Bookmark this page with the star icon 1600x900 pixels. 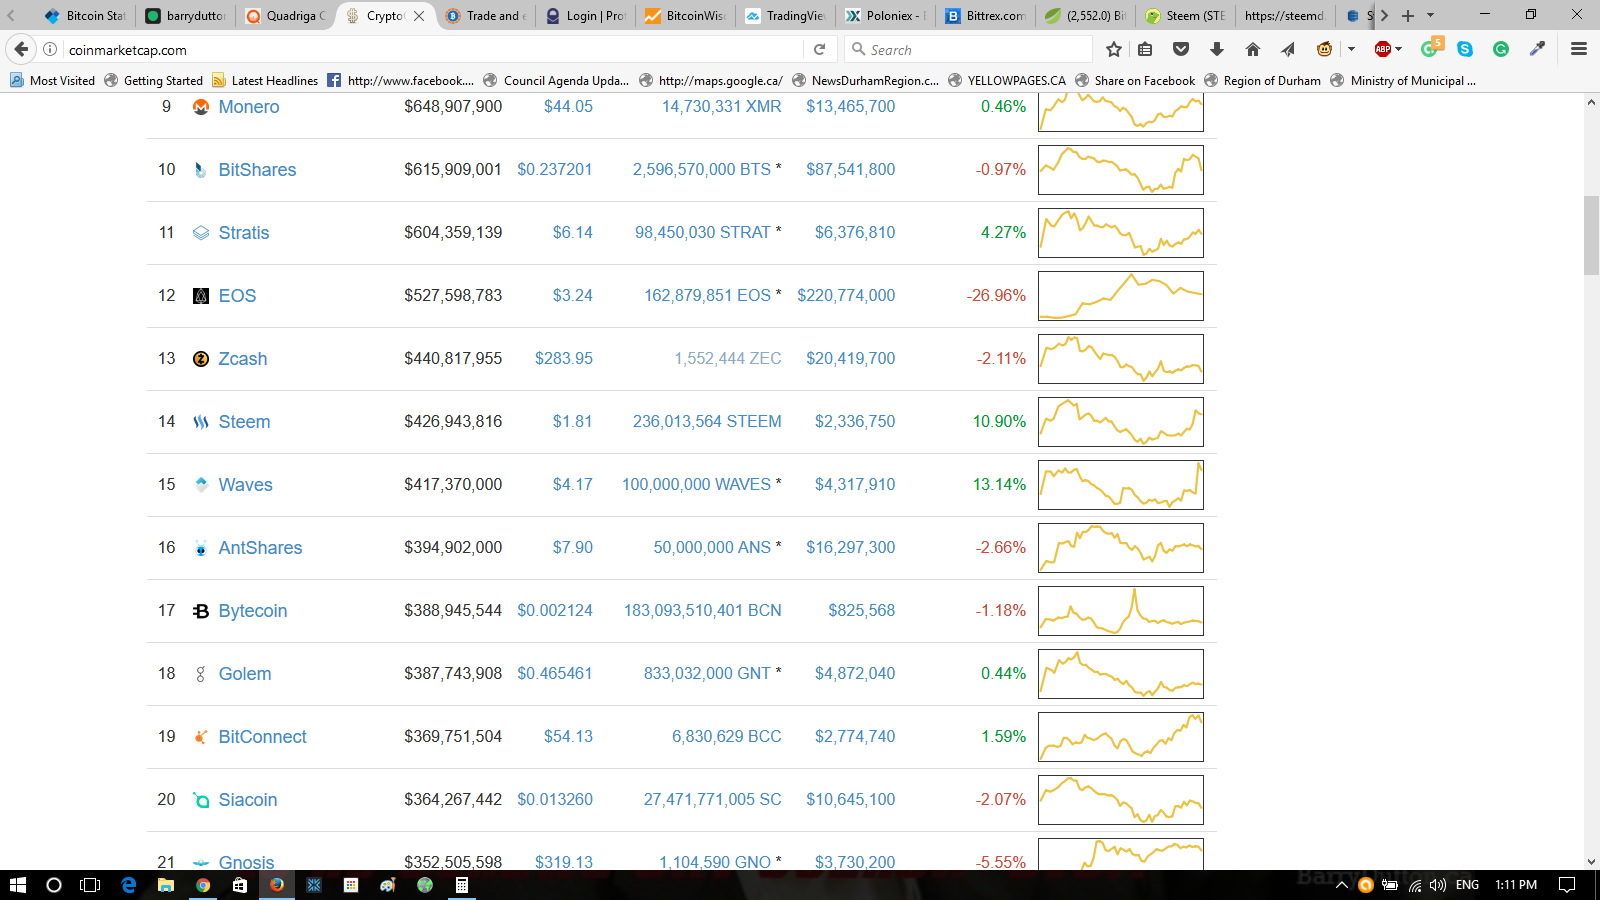pos(1114,49)
